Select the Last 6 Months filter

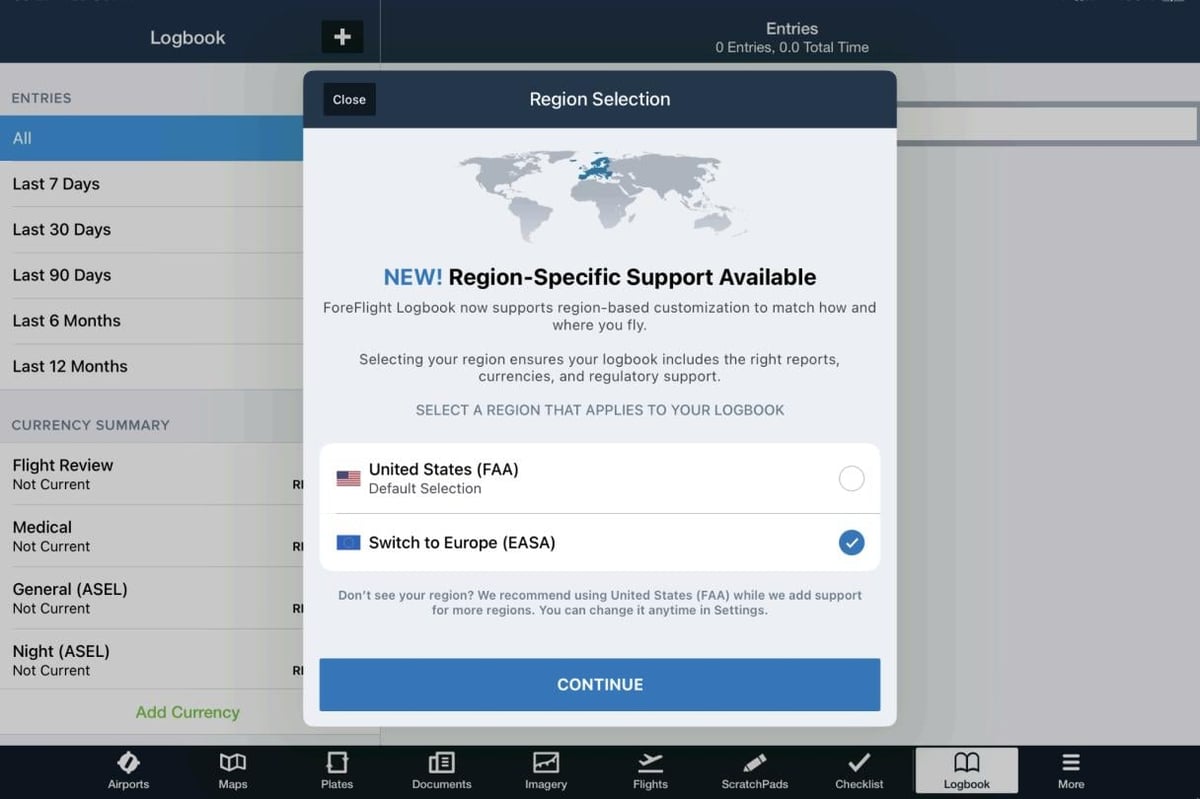tap(150, 321)
